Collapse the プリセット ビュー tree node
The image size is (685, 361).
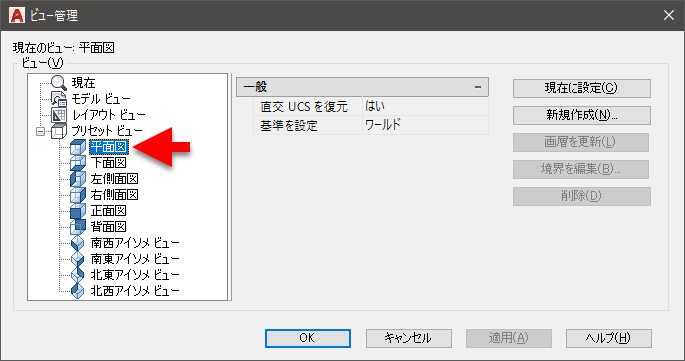click(x=41, y=131)
